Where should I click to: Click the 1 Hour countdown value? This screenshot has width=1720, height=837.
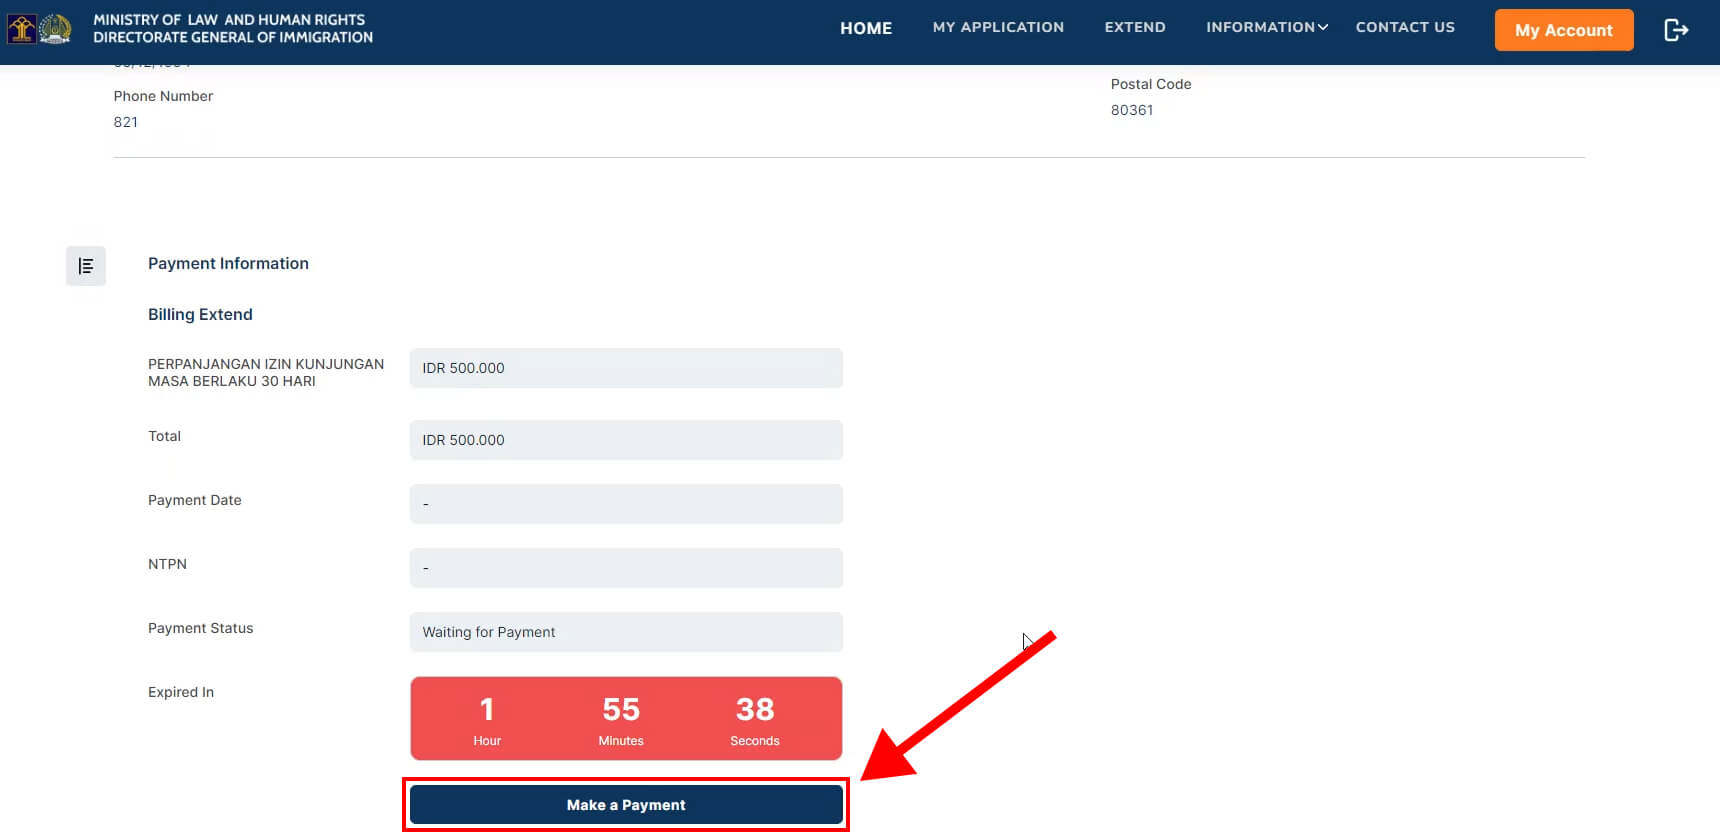tap(487, 720)
